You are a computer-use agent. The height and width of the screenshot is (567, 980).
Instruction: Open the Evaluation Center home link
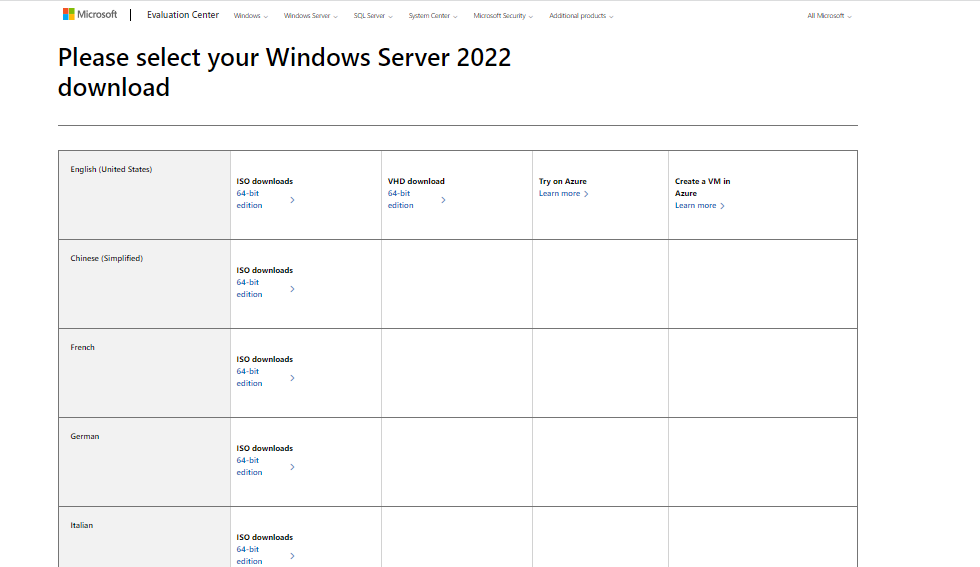pyautogui.click(x=182, y=14)
